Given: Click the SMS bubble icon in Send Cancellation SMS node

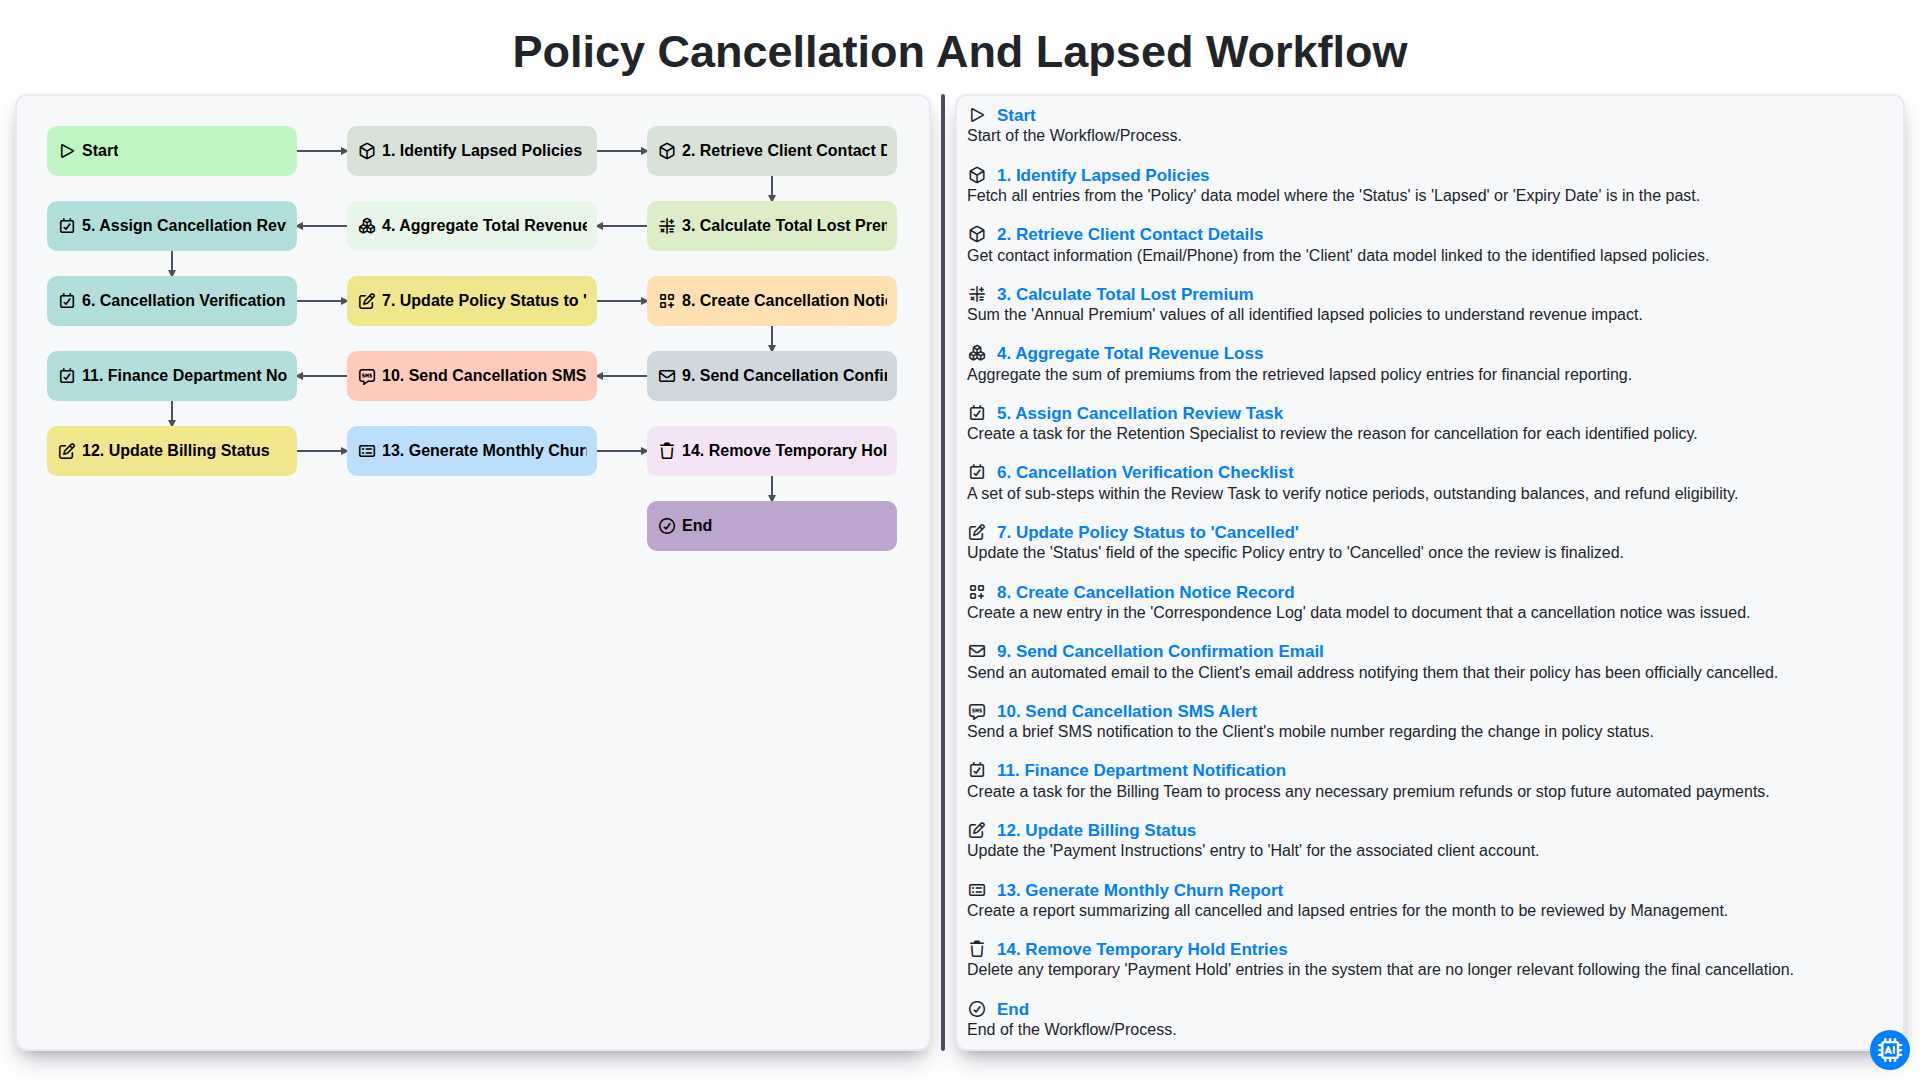Looking at the screenshot, I should pos(367,376).
